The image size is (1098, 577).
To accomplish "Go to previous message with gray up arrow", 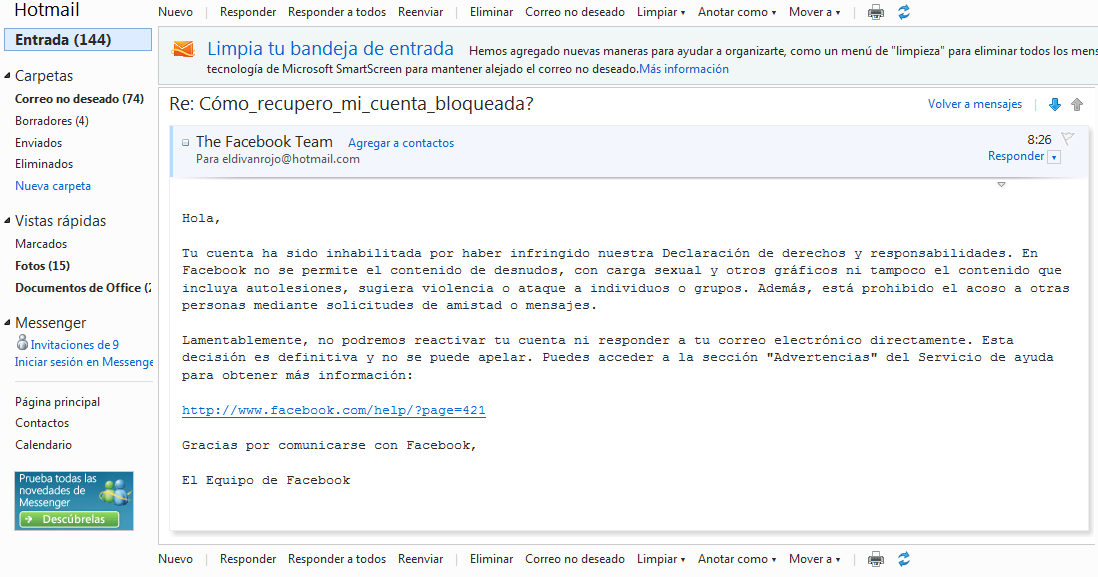I will click(x=1077, y=104).
